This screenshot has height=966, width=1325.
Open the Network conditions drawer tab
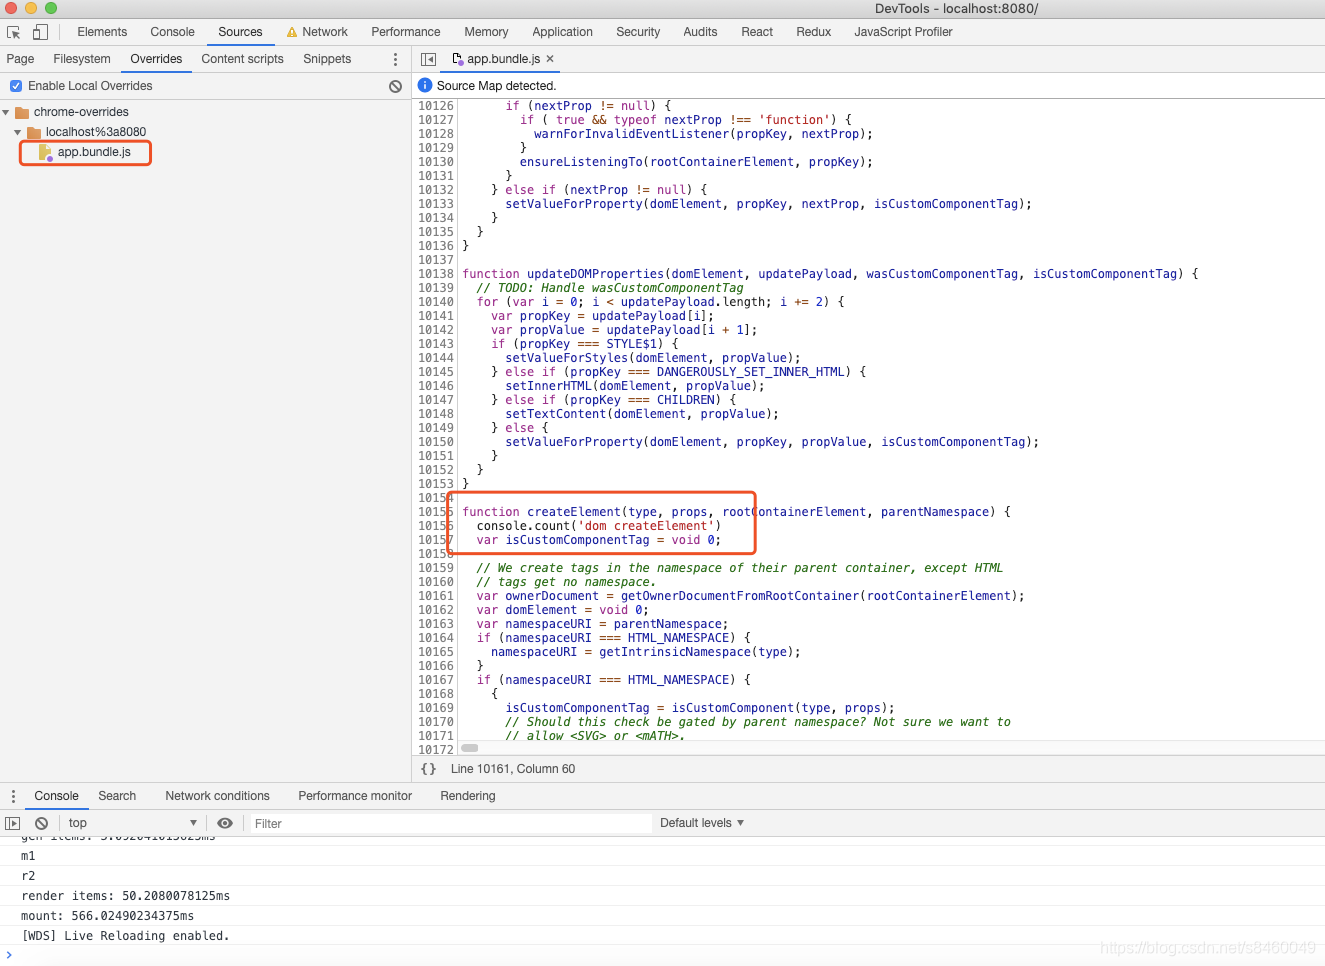coord(217,796)
